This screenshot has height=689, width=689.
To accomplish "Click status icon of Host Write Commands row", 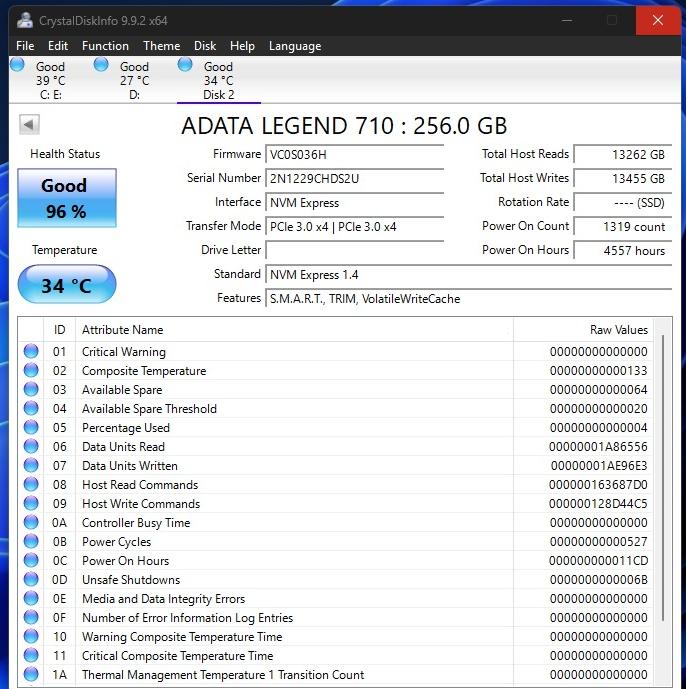I will click(31, 503).
